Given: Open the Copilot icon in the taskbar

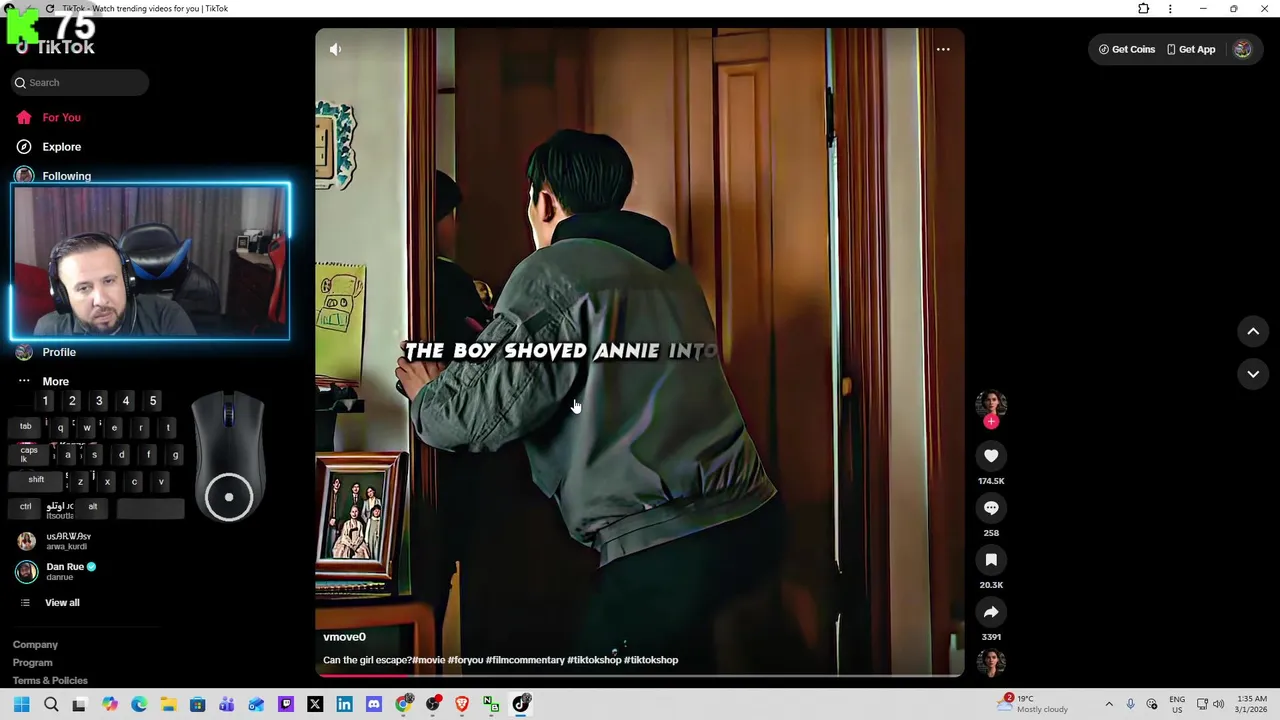Looking at the screenshot, I should 109,704.
